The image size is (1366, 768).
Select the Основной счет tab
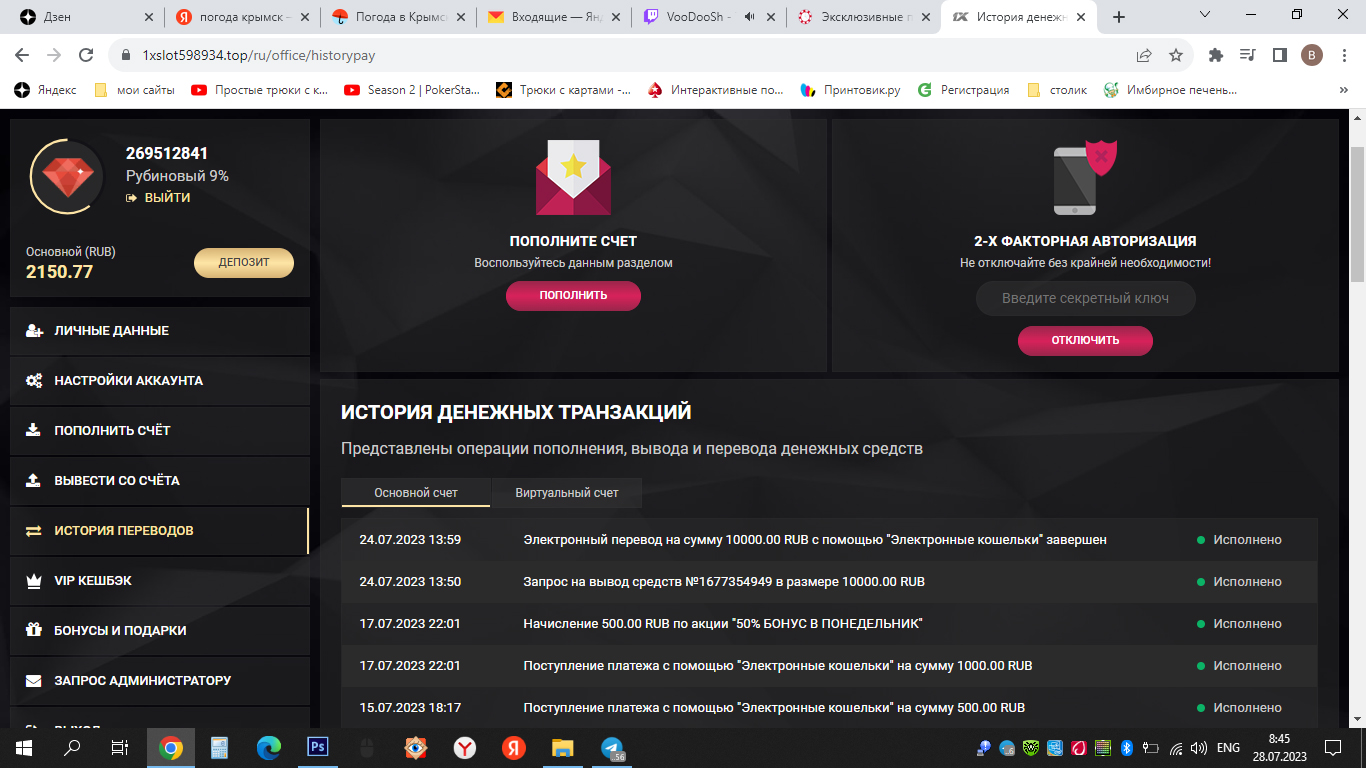click(x=416, y=493)
